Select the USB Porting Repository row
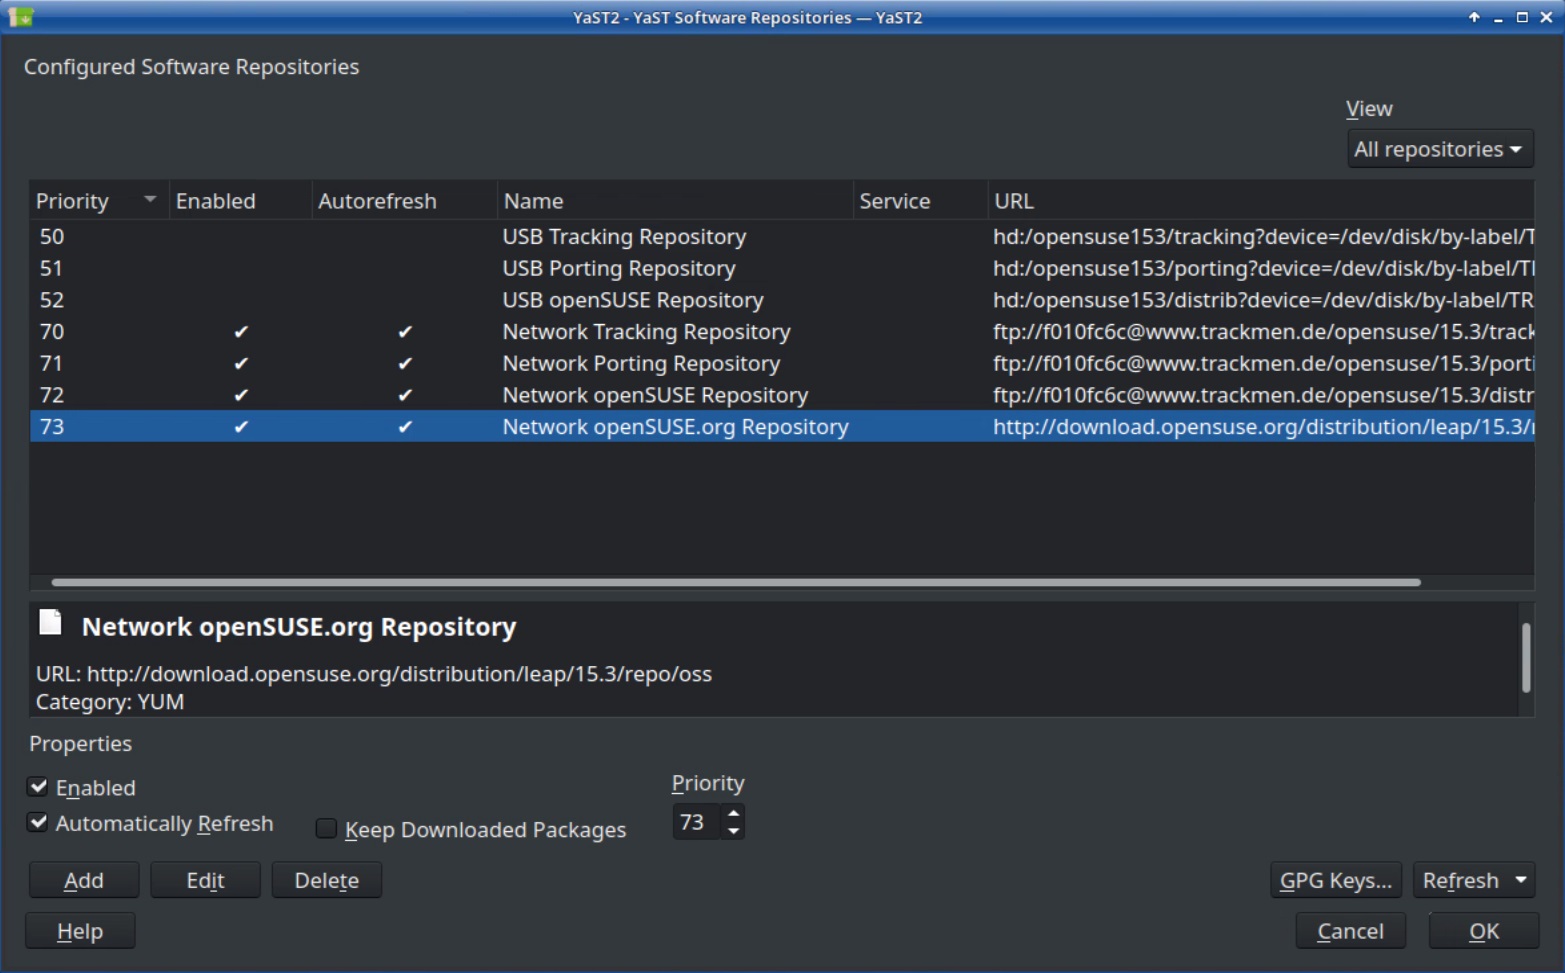 click(618, 268)
